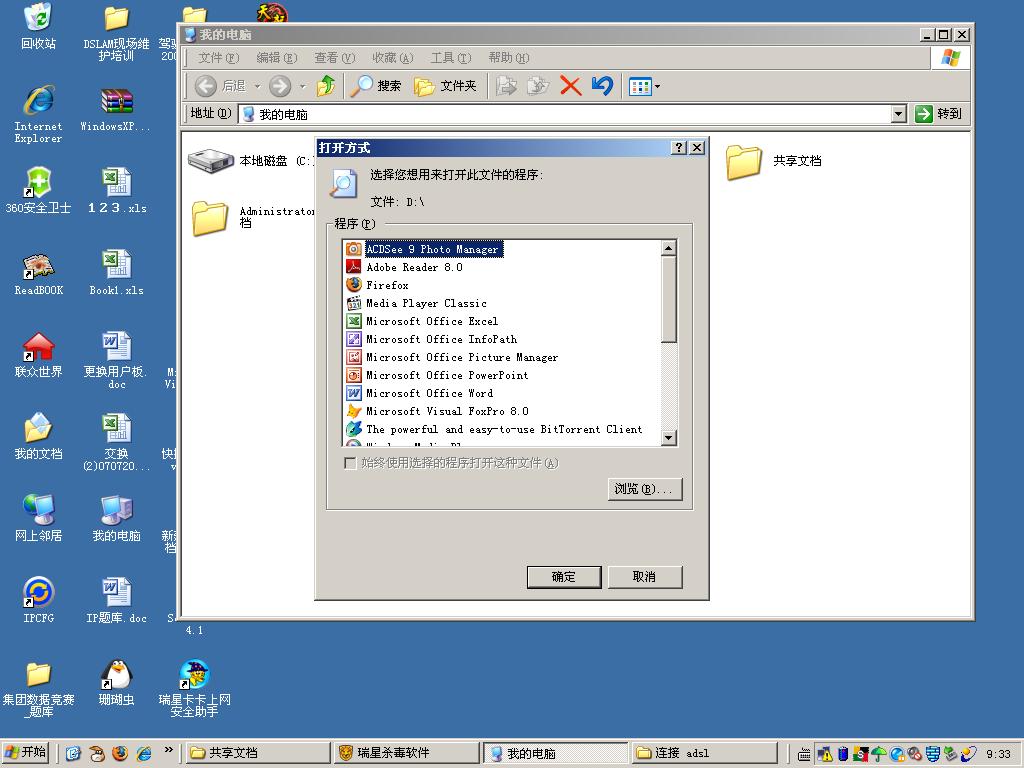Click the 我的电脑 address input field

[566, 114]
